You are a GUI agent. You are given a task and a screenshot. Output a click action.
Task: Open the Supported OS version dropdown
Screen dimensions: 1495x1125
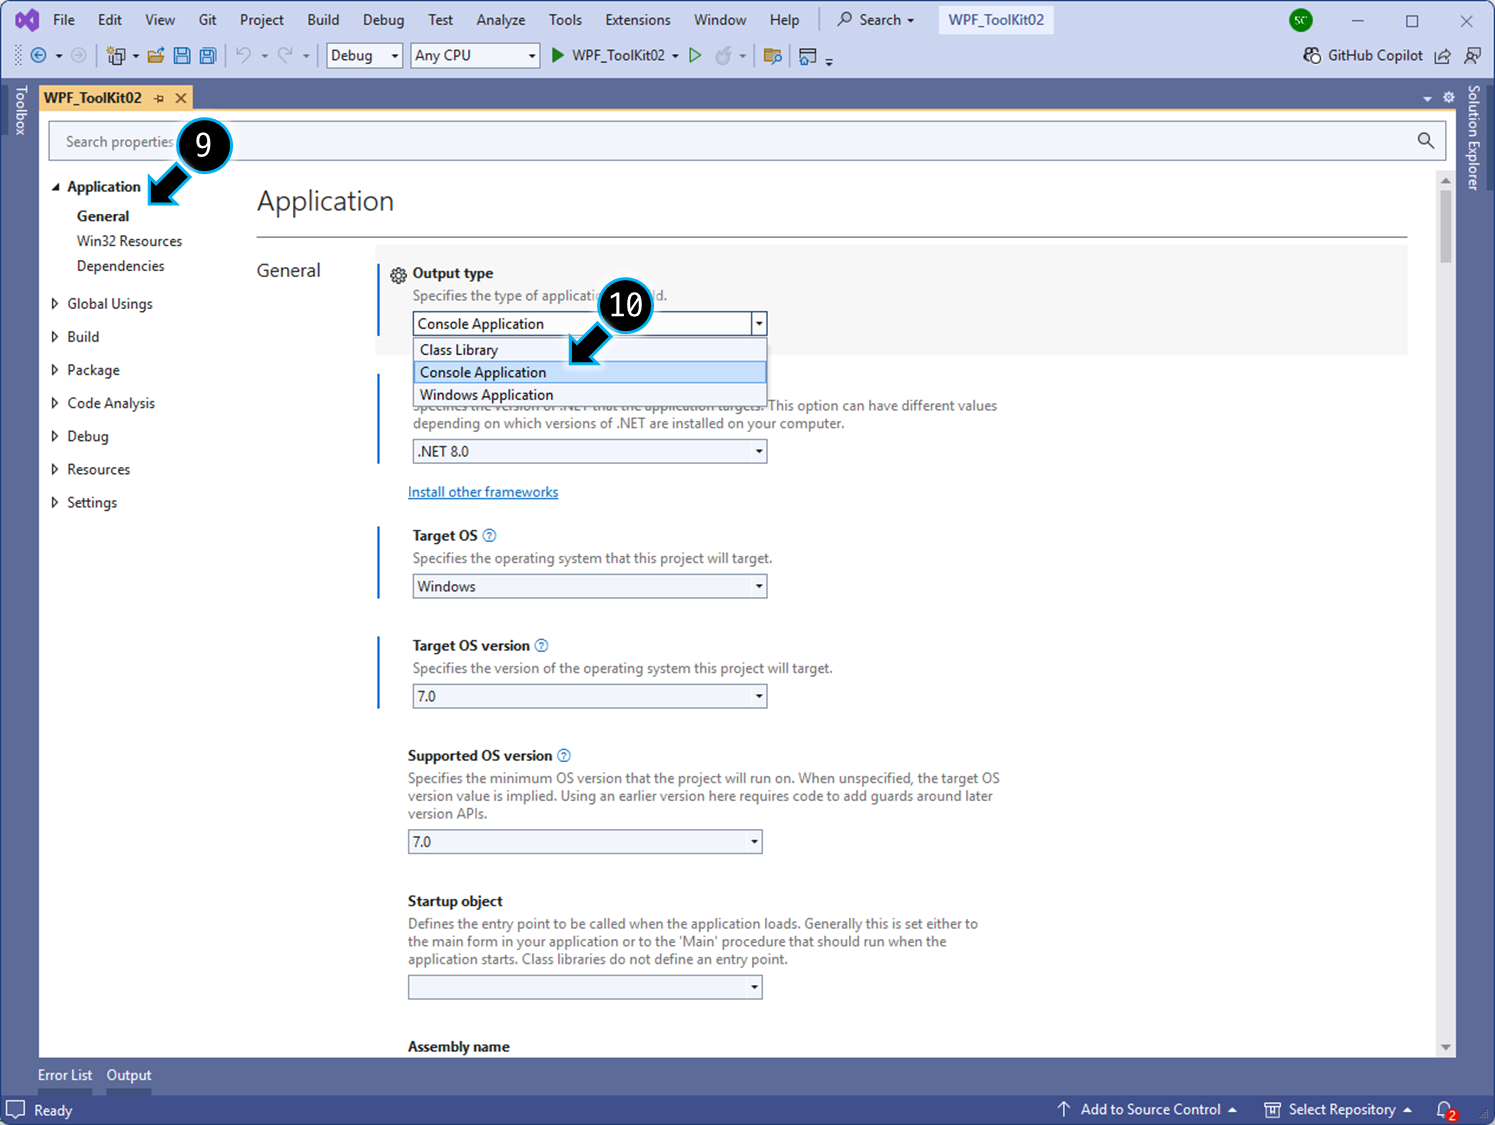[585, 842]
